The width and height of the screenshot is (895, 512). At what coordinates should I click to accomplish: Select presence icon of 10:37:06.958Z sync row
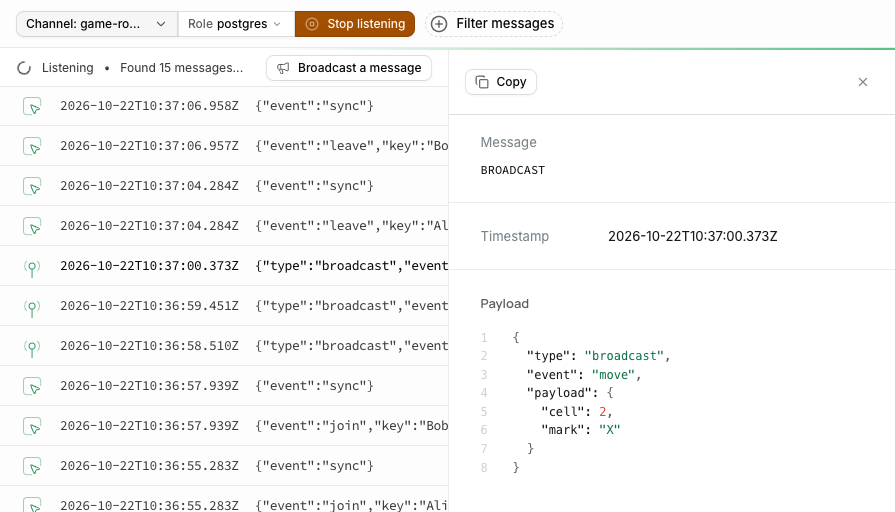point(32,106)
